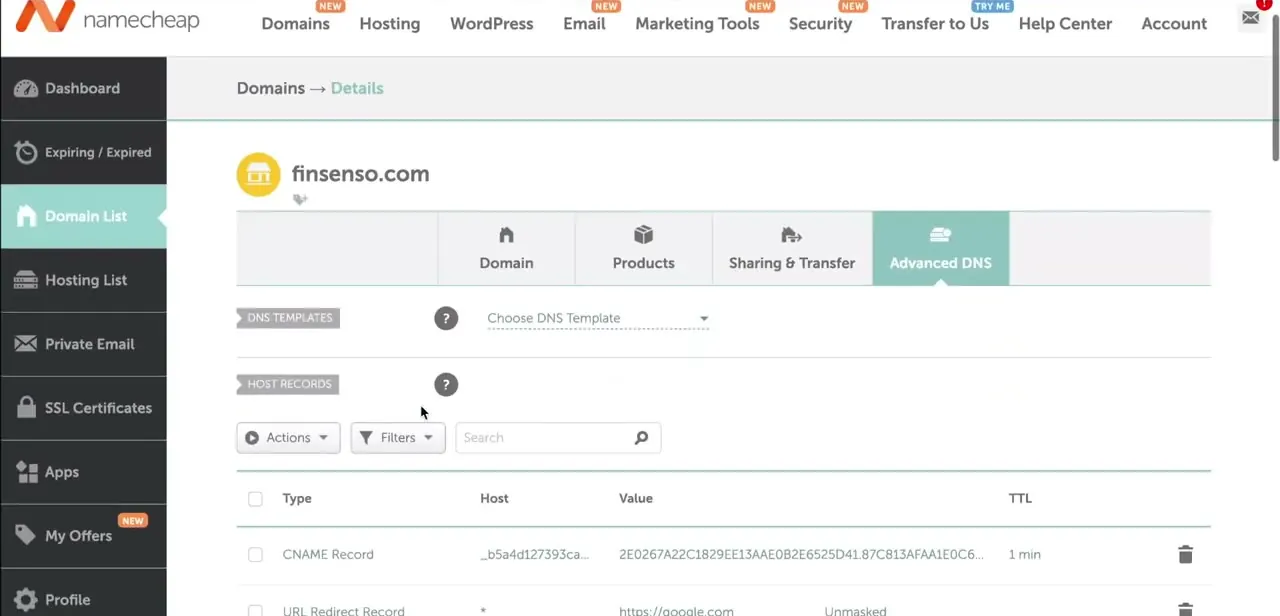Click the Profile gear icon
1280x616 pixels.
point(26,600)
